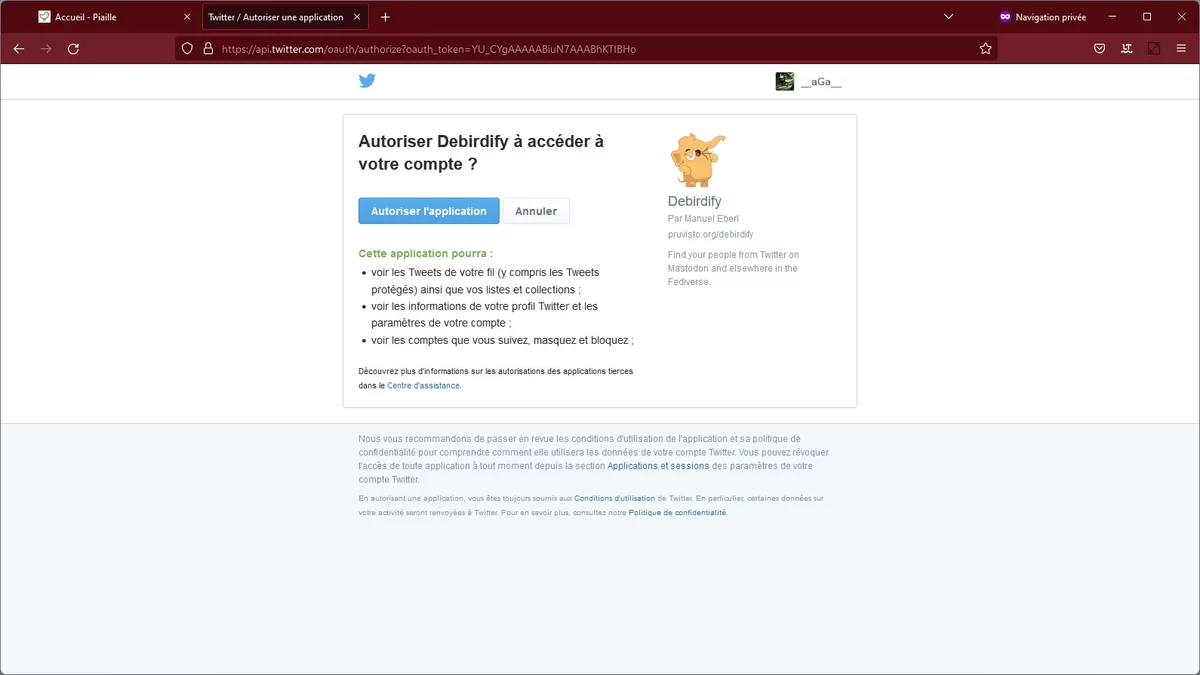Go back to the previous page

pos(19,48)
